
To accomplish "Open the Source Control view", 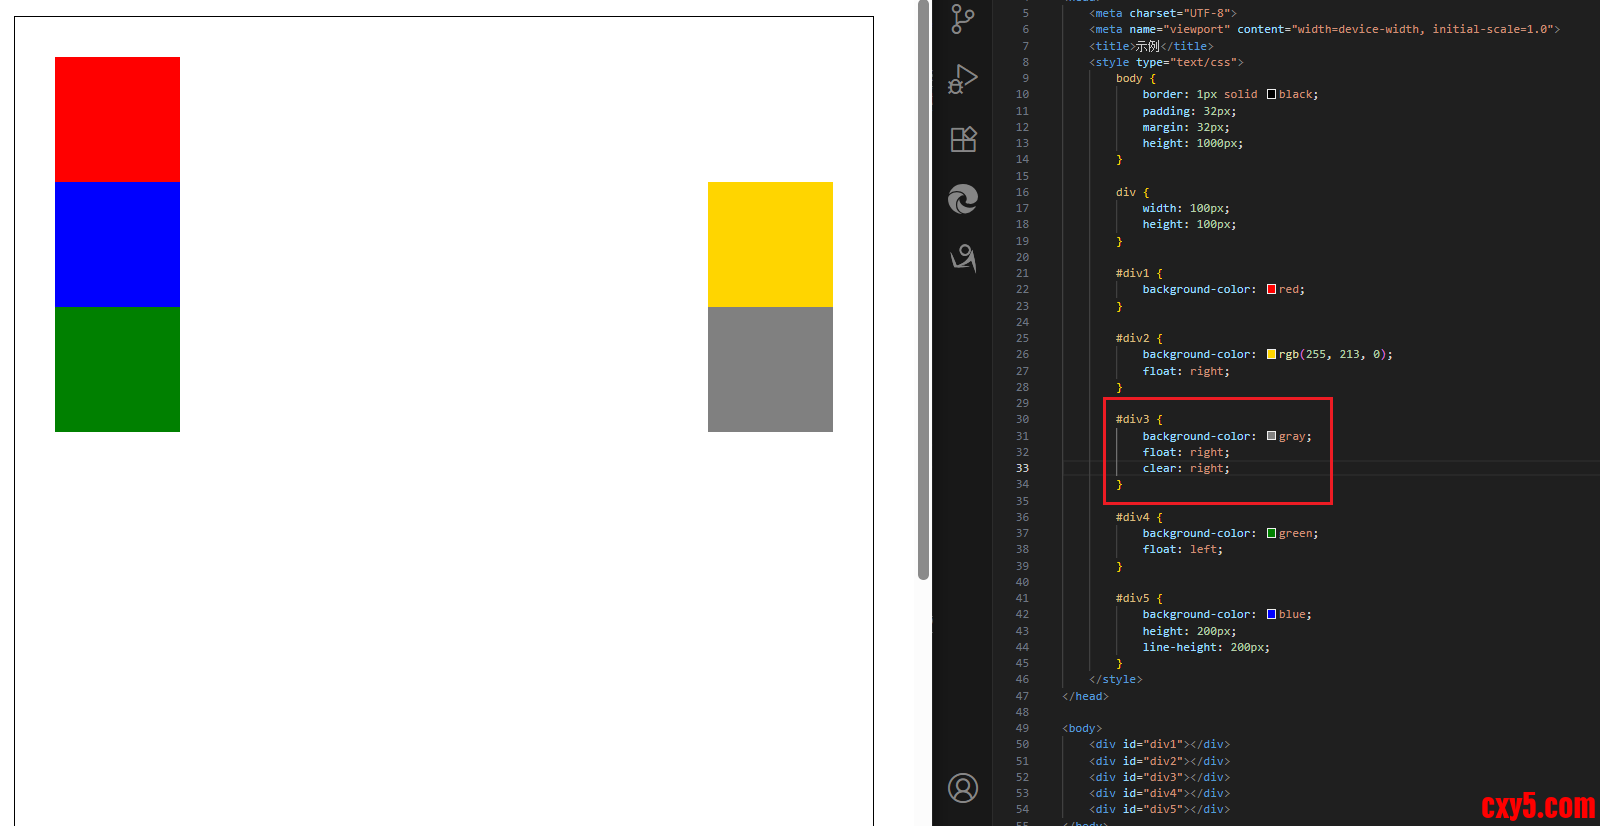I will pyautogui.click(x=963, y=19).
